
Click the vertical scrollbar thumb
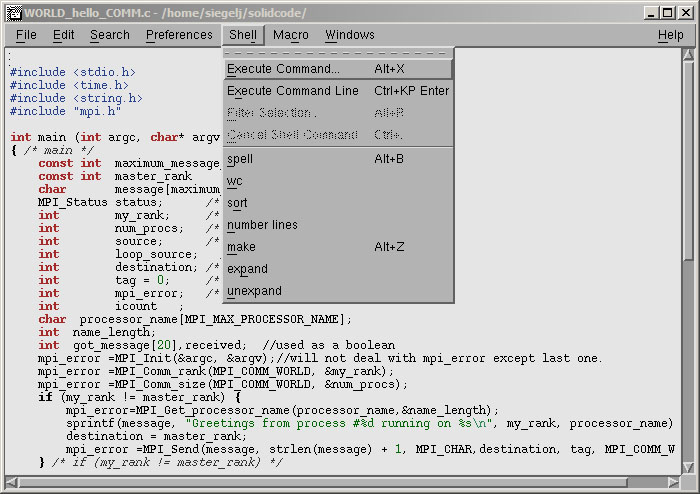click(688, 160)
